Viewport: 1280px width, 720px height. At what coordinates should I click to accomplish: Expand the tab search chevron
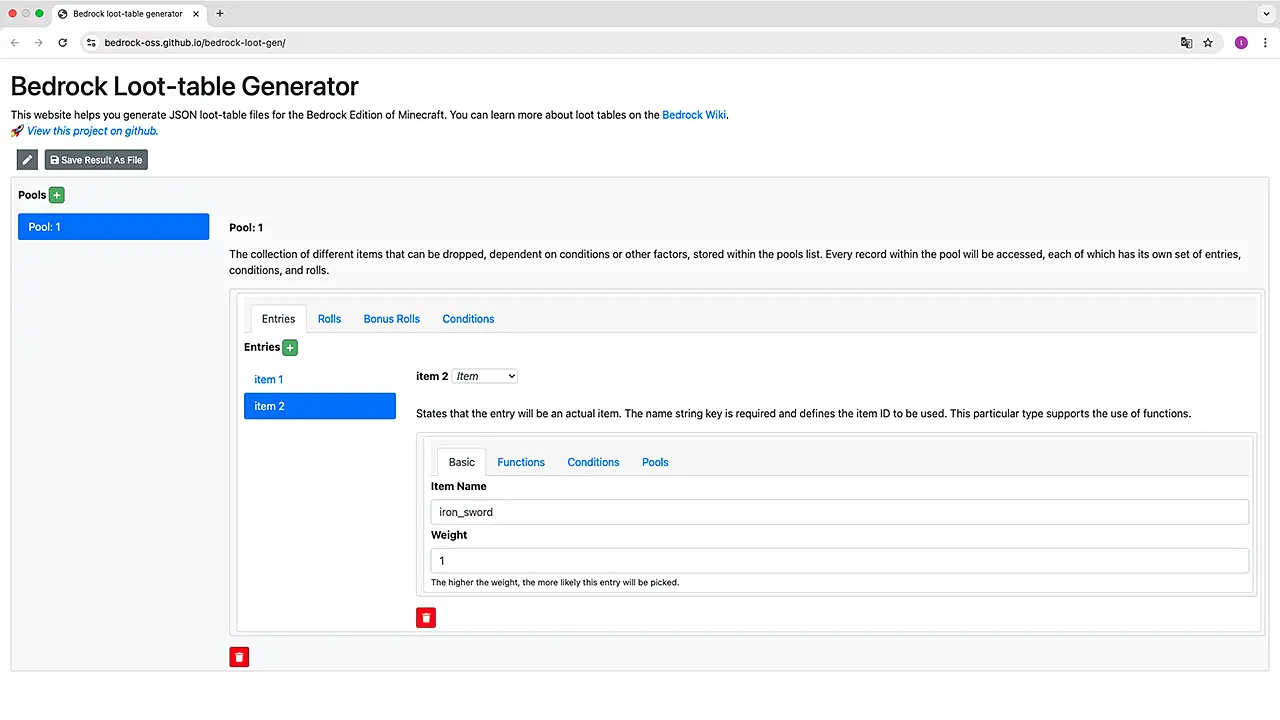point(1265,14)
